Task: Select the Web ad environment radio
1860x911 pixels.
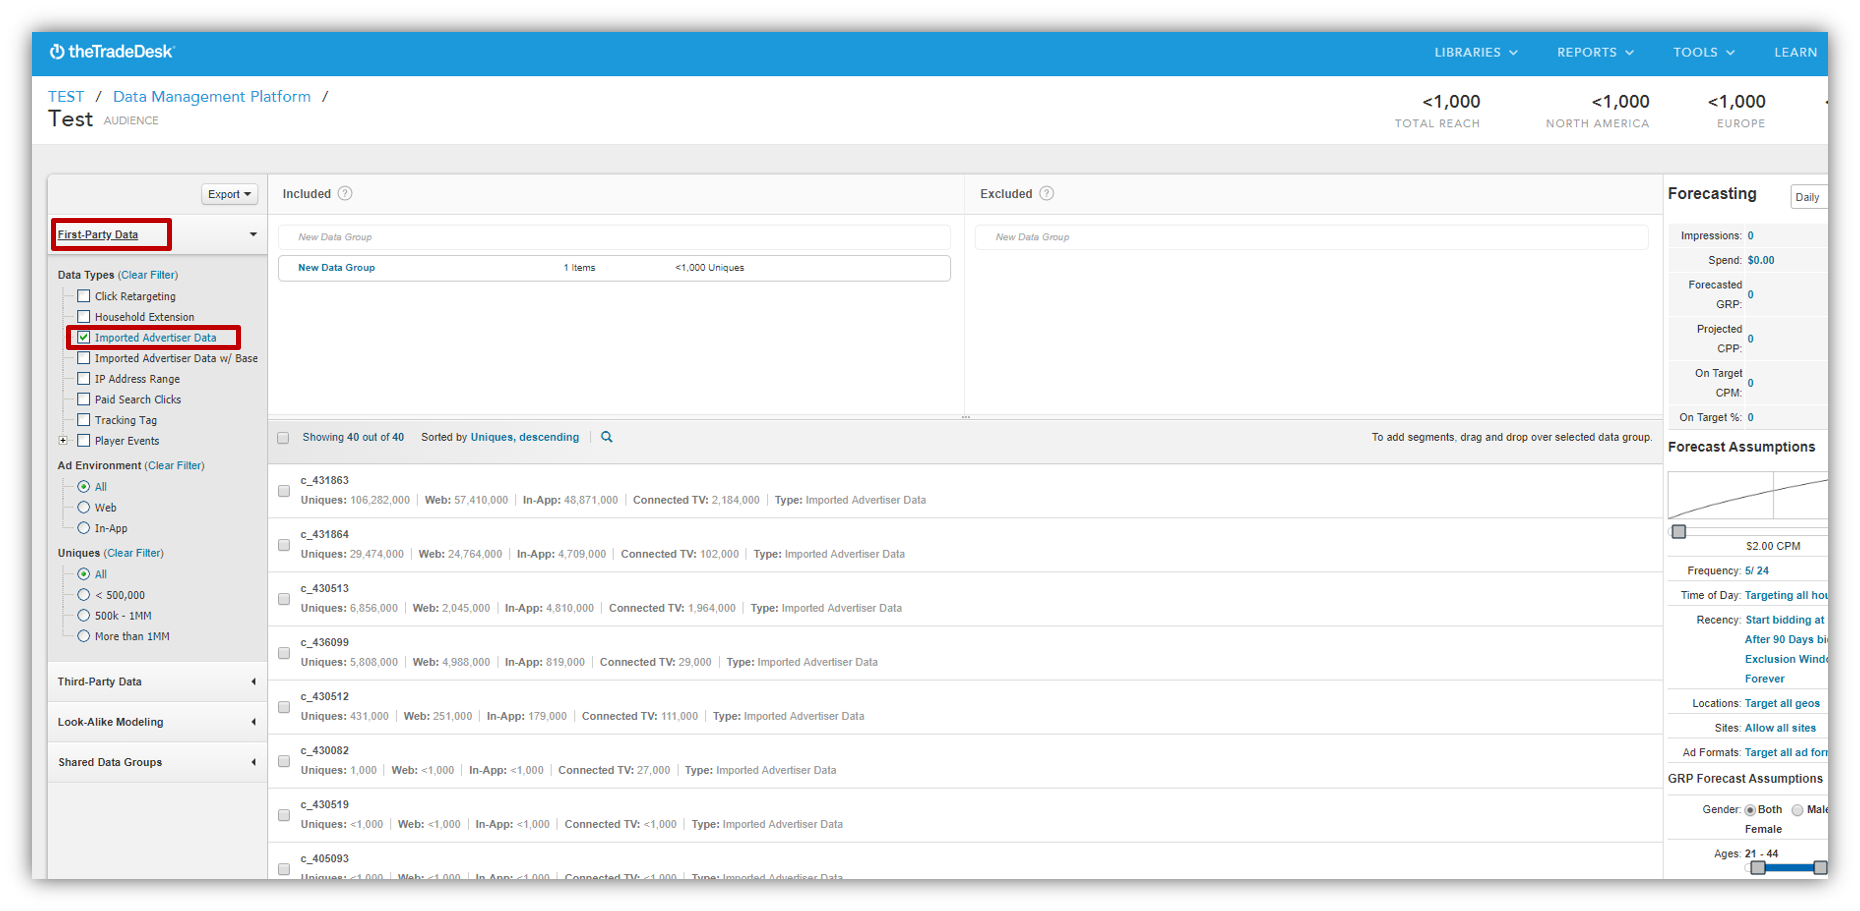Action: click(84, 508)
